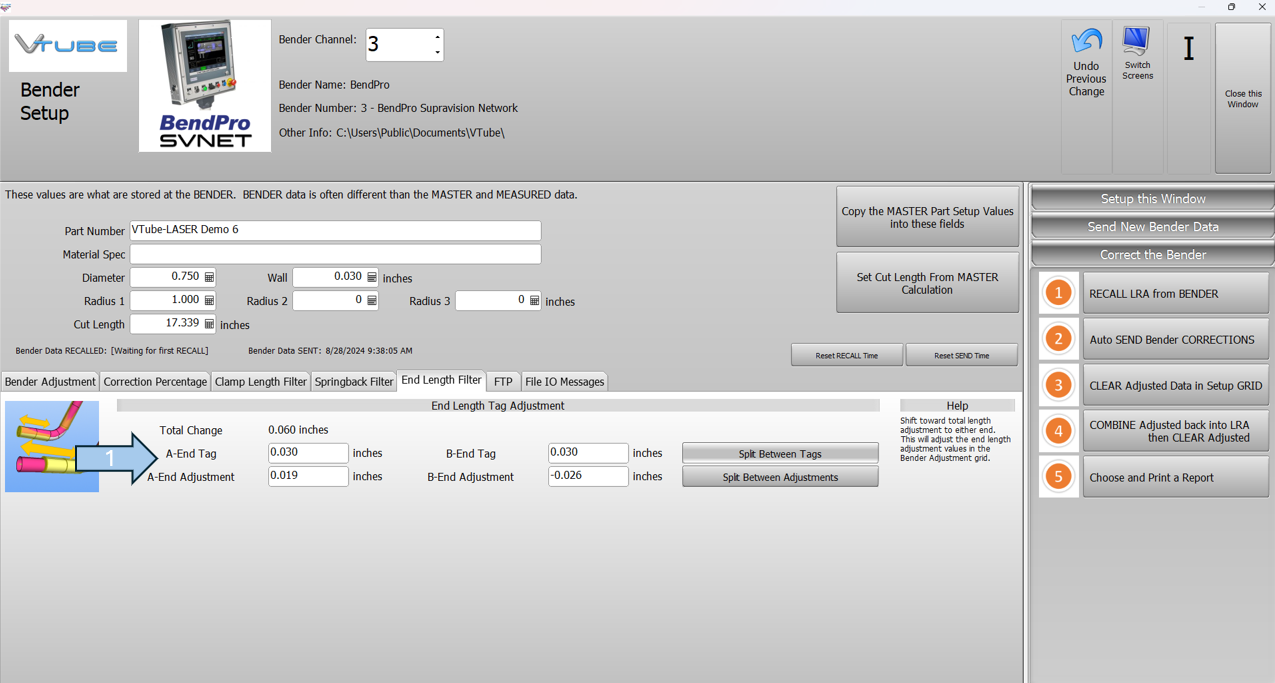Click orange step 3 circle icon
The height and width of the screenshot is (683, 1275).
click(1058, 385)
